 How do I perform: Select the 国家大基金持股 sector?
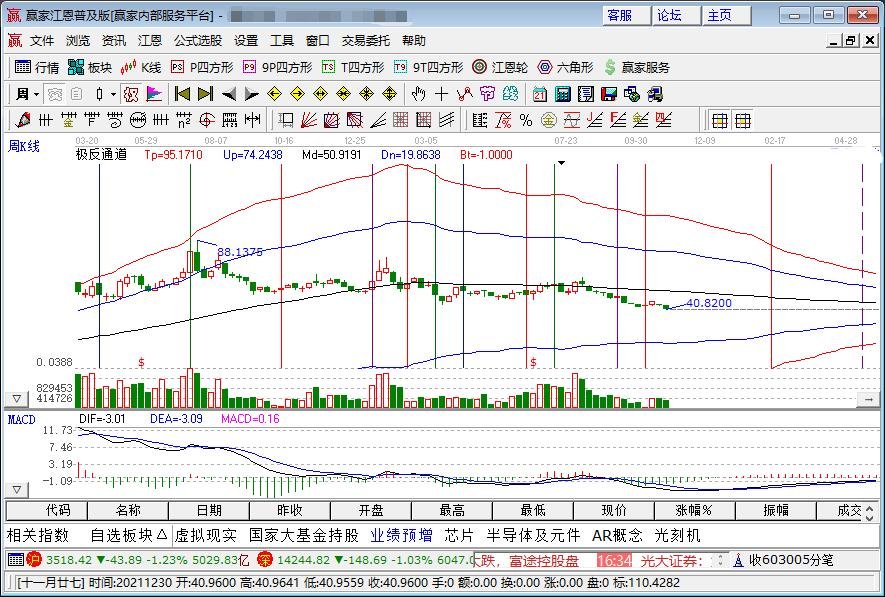click(304, 535)
